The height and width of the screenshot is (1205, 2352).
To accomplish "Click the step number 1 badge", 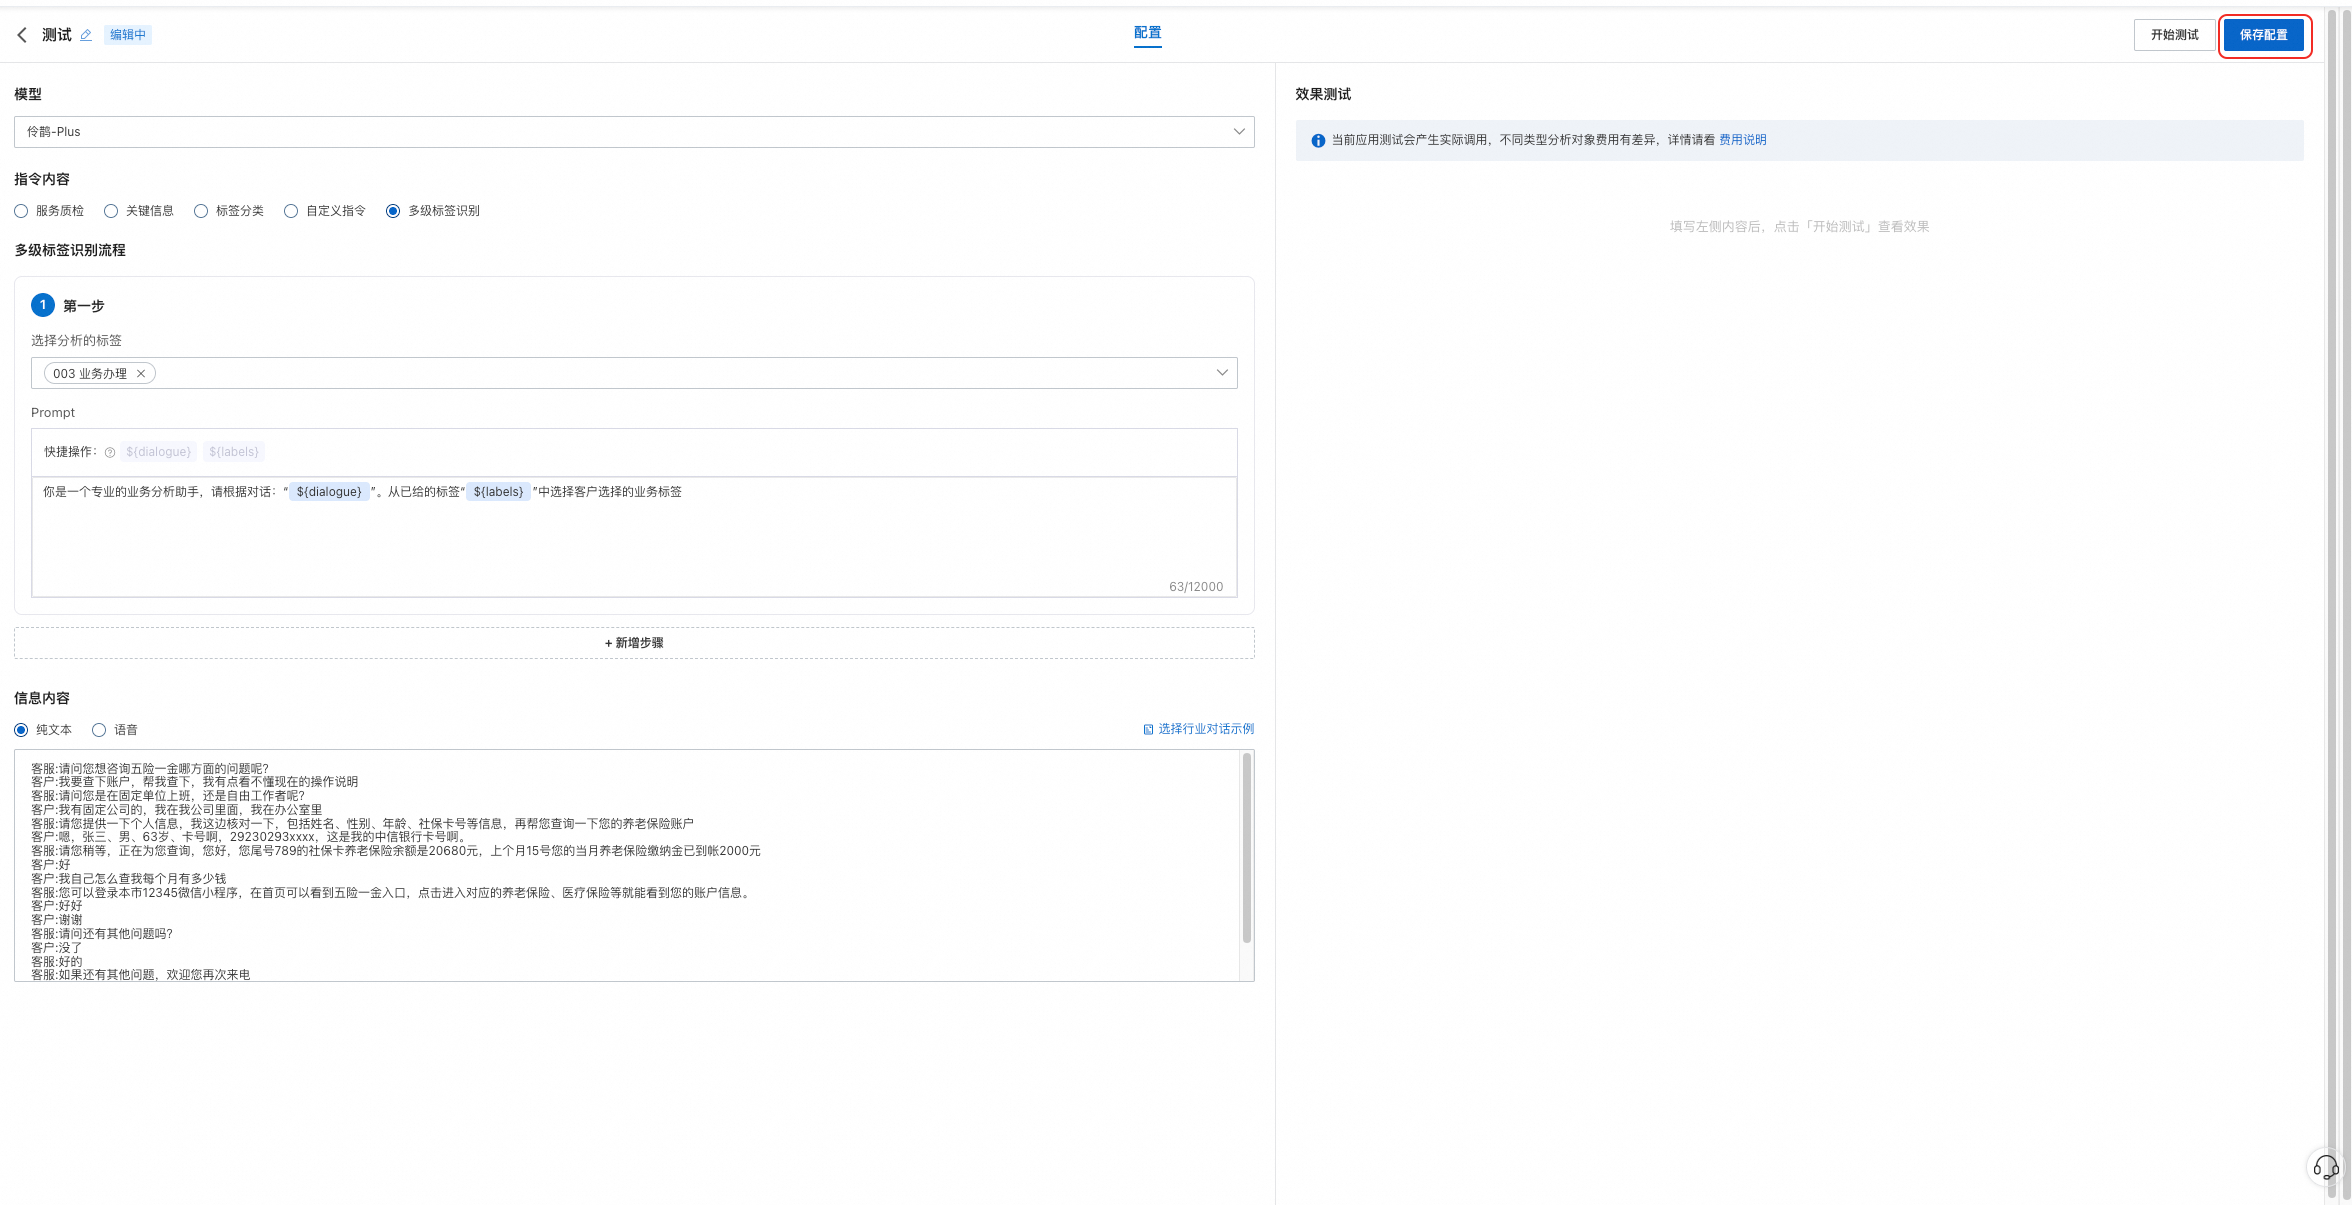I will coord(43,305).
